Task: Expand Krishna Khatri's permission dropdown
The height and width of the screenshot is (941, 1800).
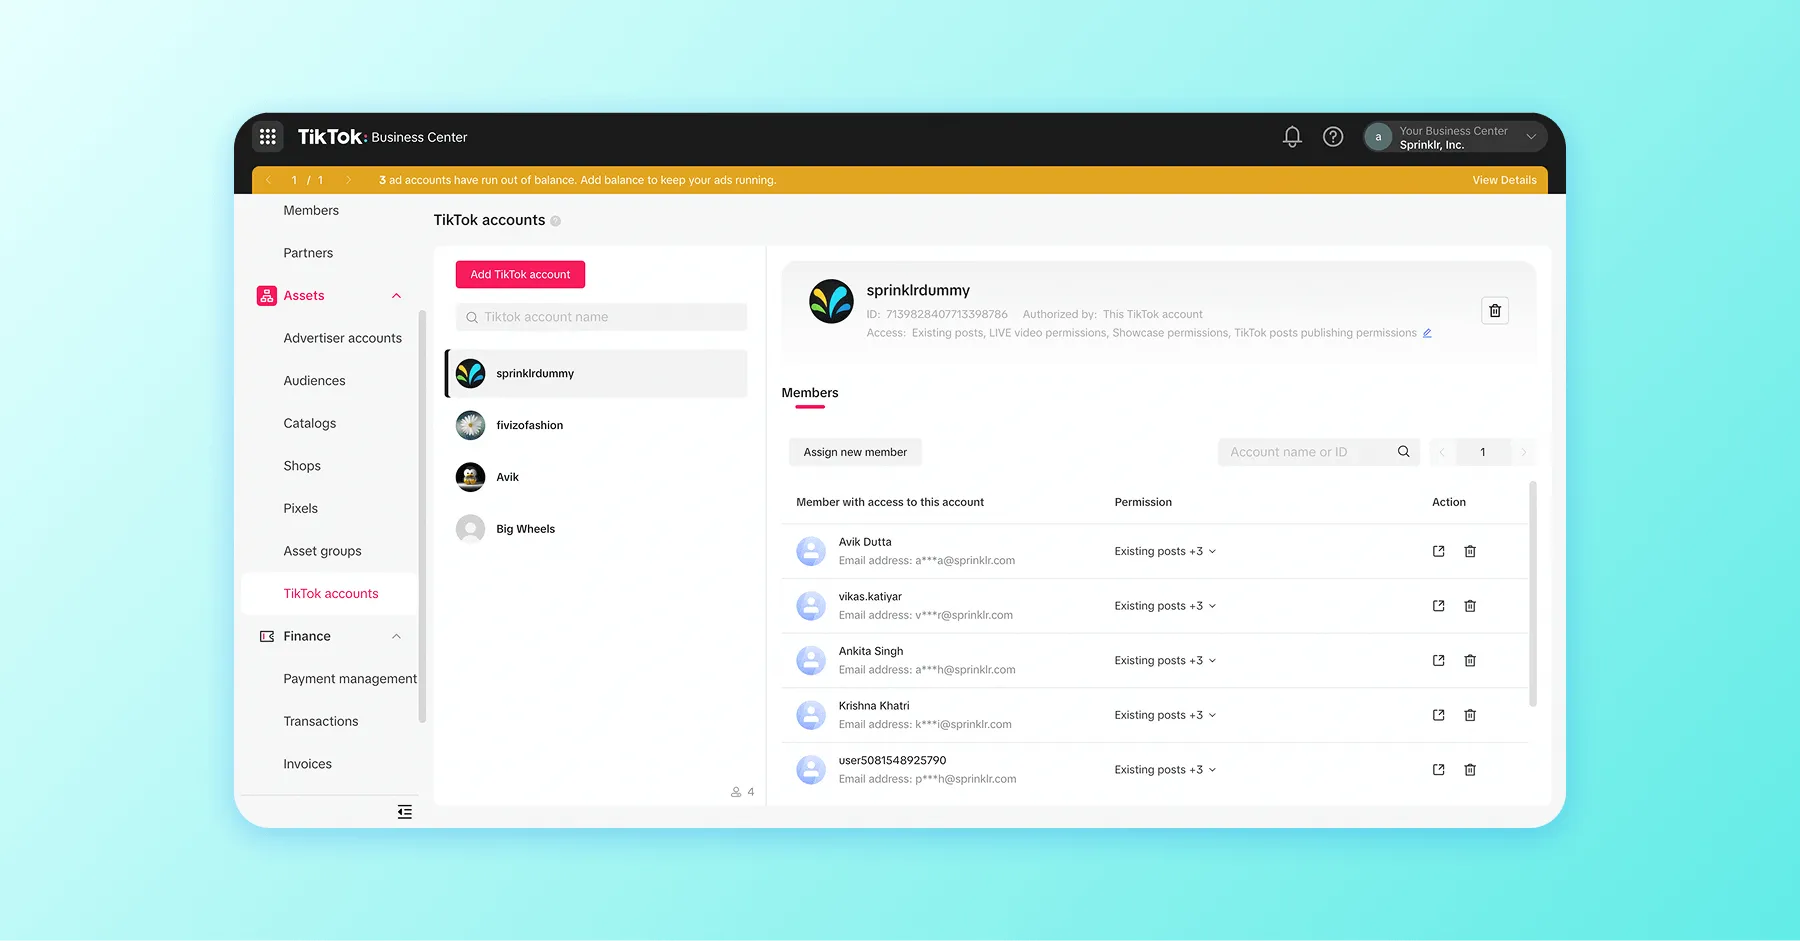Action: pyautogui.click(x=1165, y=715)
